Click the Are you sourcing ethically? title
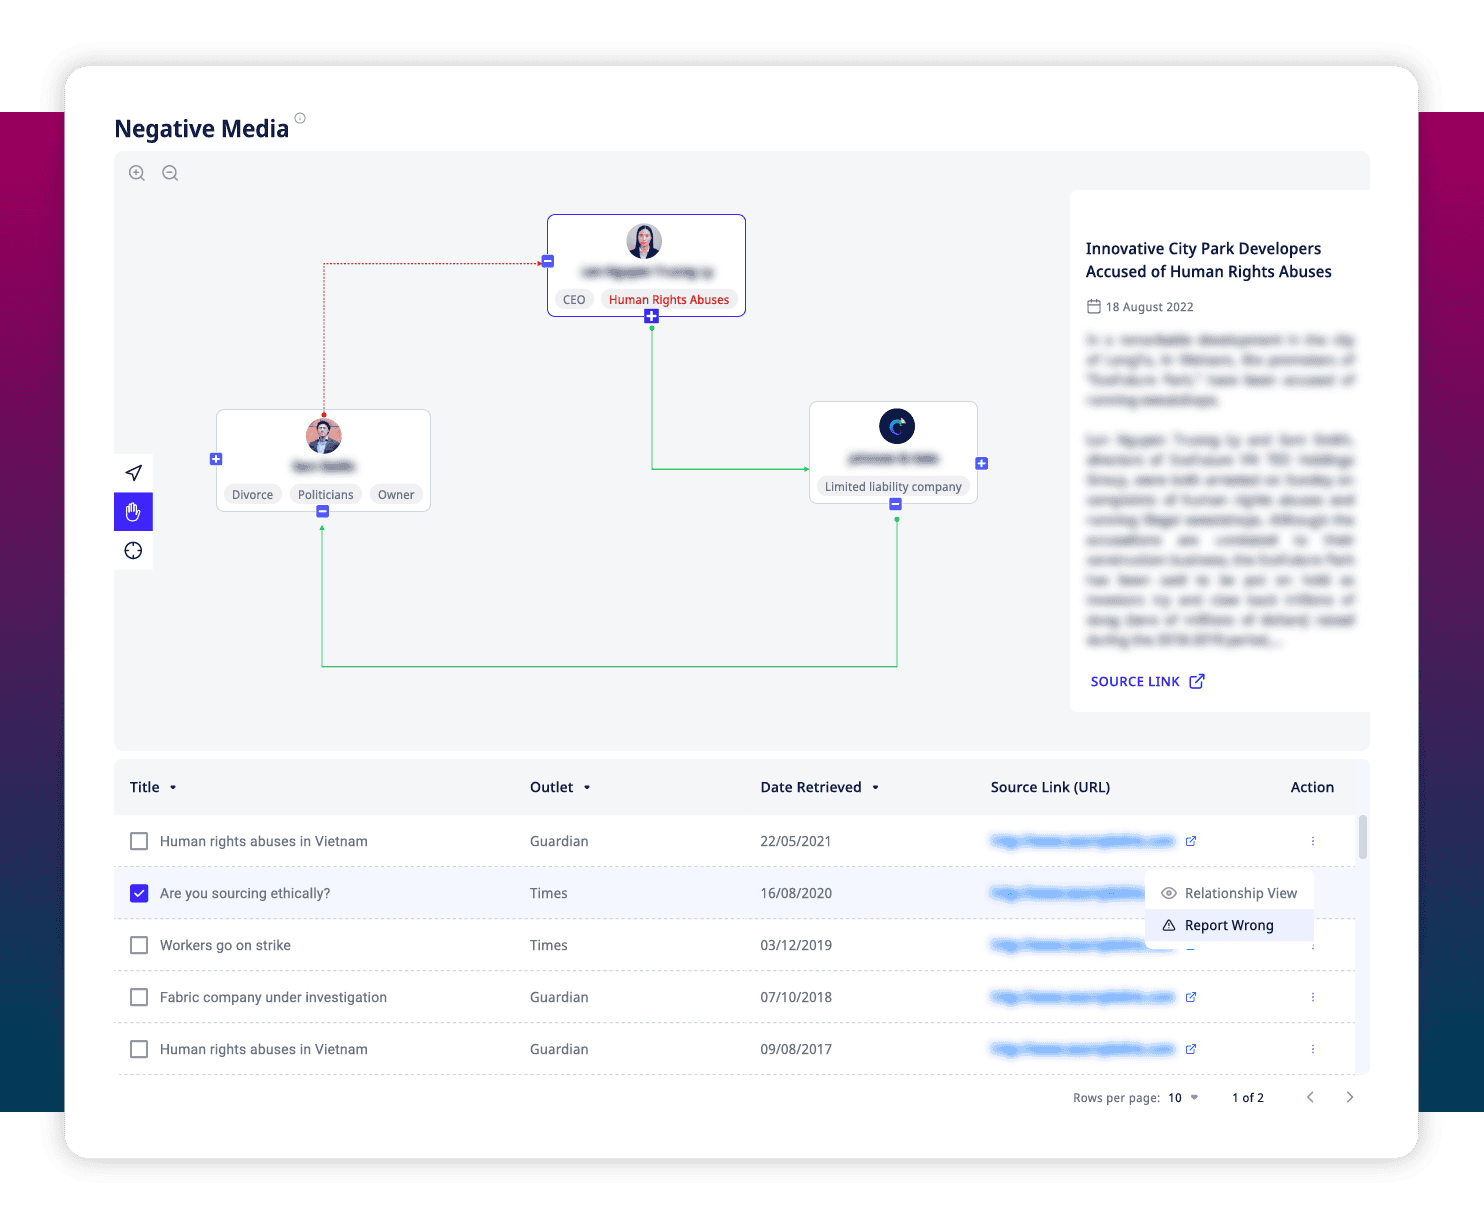Viewport: 1484px width, 1225px height. 245,893
